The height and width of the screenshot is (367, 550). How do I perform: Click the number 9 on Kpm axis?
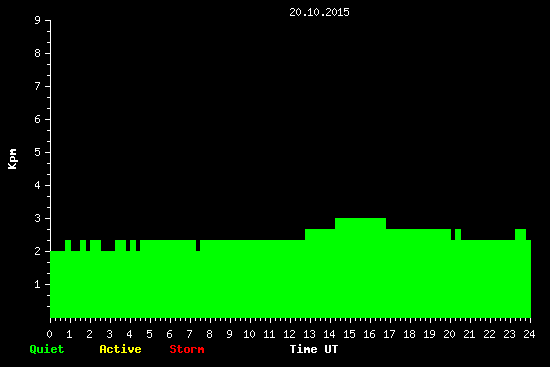pos(38,20)
